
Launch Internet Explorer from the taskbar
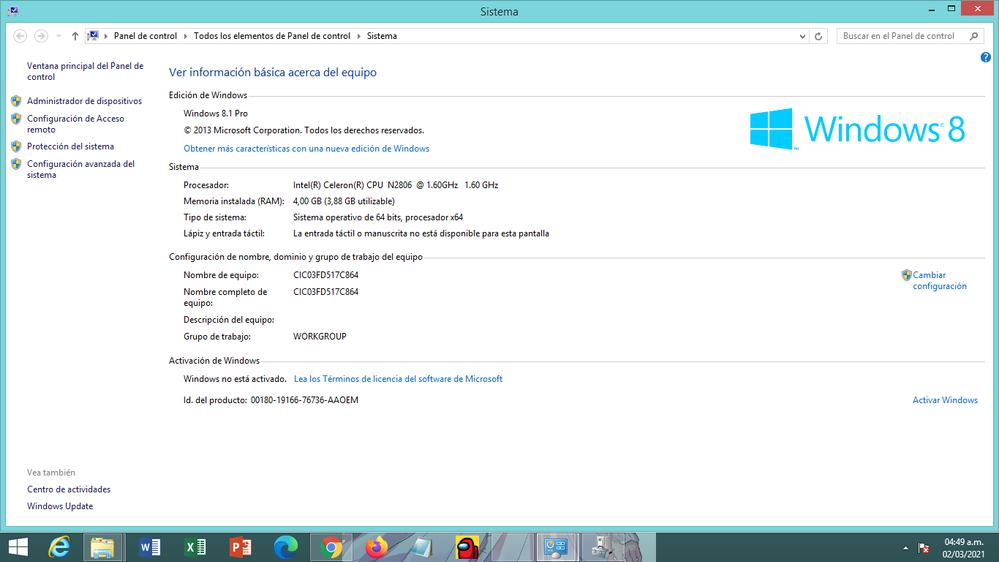59,547
